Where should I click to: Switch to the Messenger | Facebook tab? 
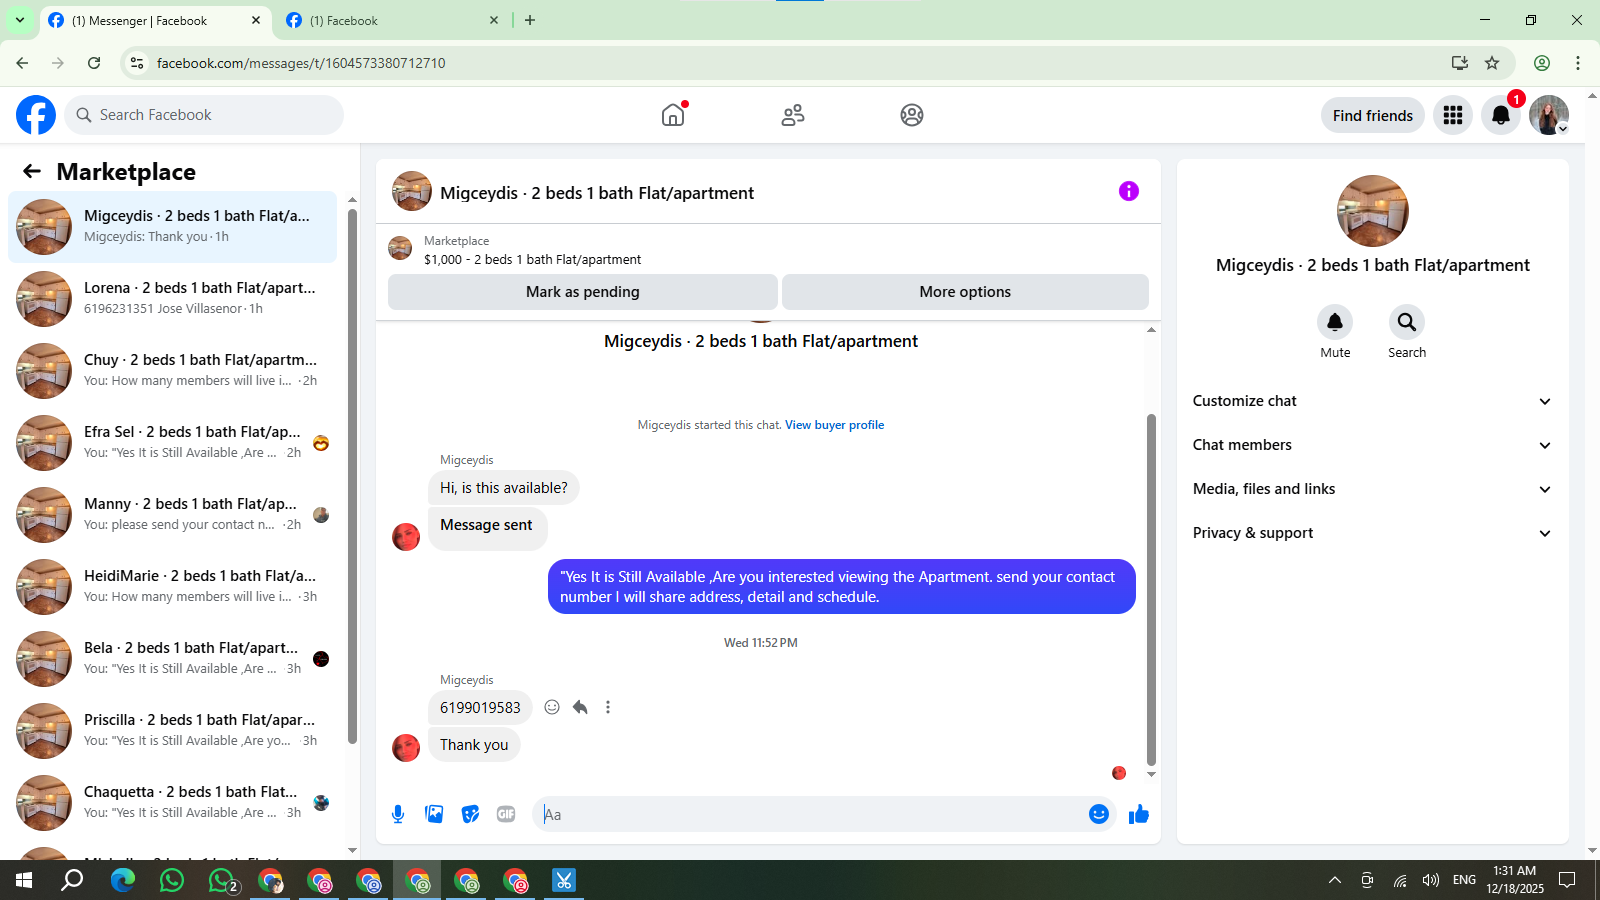coord(155,20)
